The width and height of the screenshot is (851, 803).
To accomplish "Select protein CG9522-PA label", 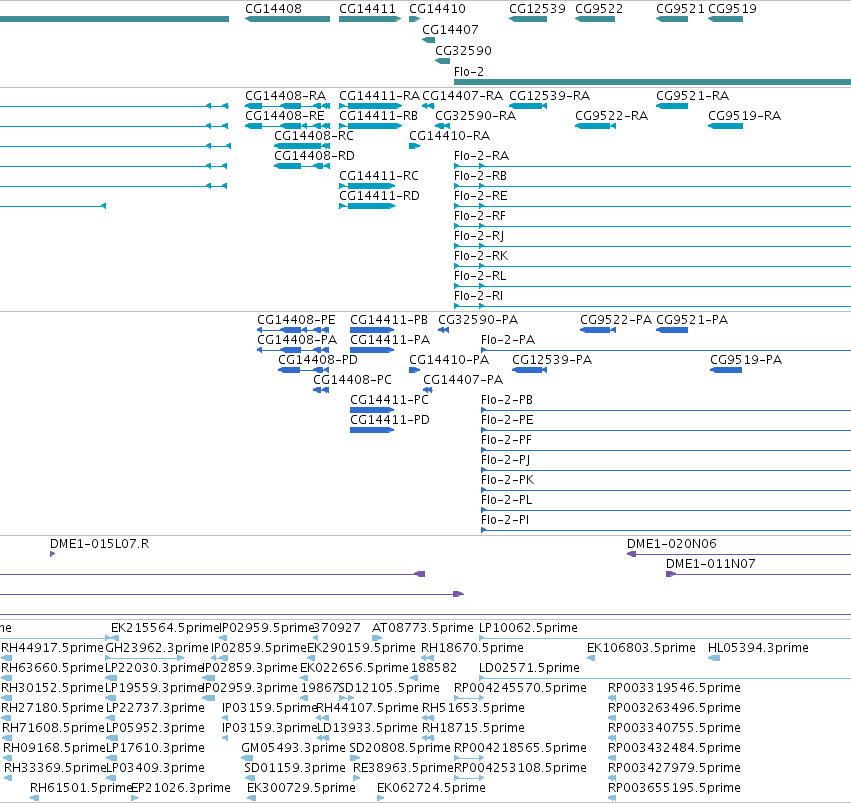I will pyautogui.click(x=616, y=320).
